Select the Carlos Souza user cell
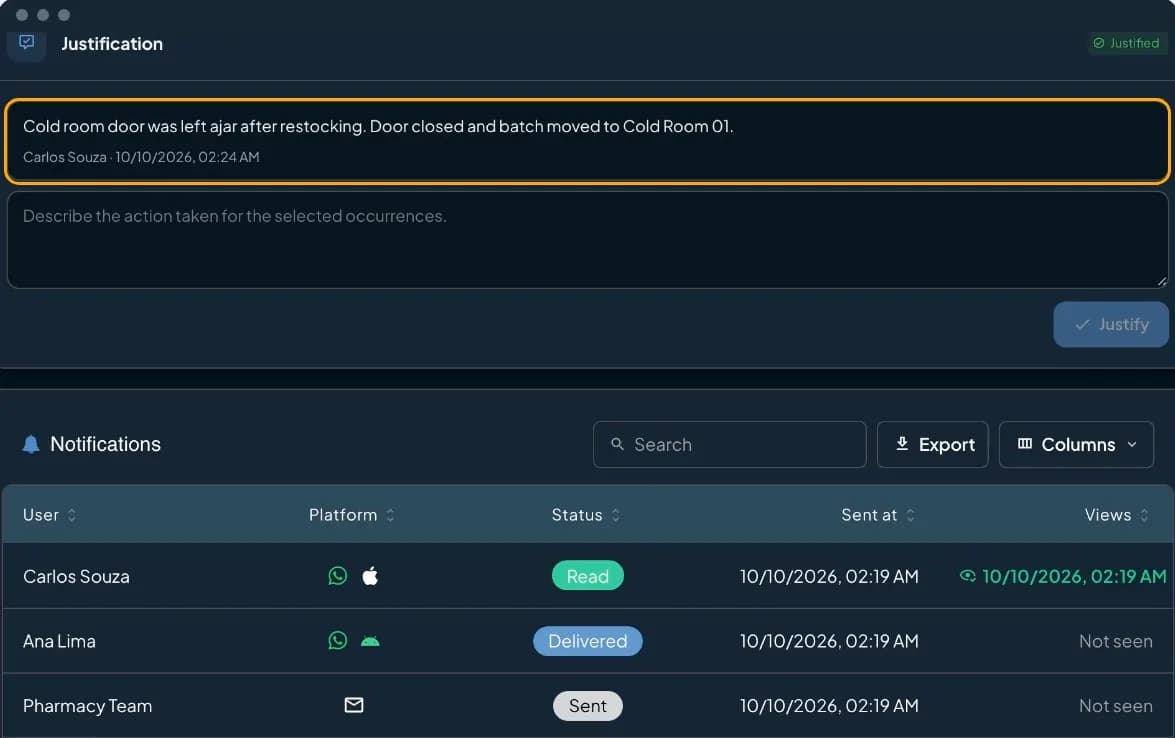The image size is (1175, 738). (x=76, y=576)
